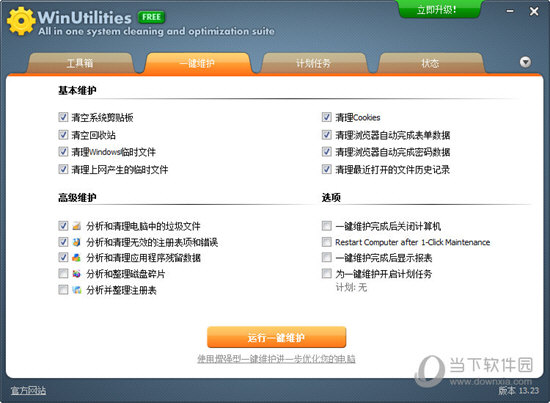This screenshot has width=550, height=403.
Task: Minimize the WinUtilities window
Action: tap(510, 11)
